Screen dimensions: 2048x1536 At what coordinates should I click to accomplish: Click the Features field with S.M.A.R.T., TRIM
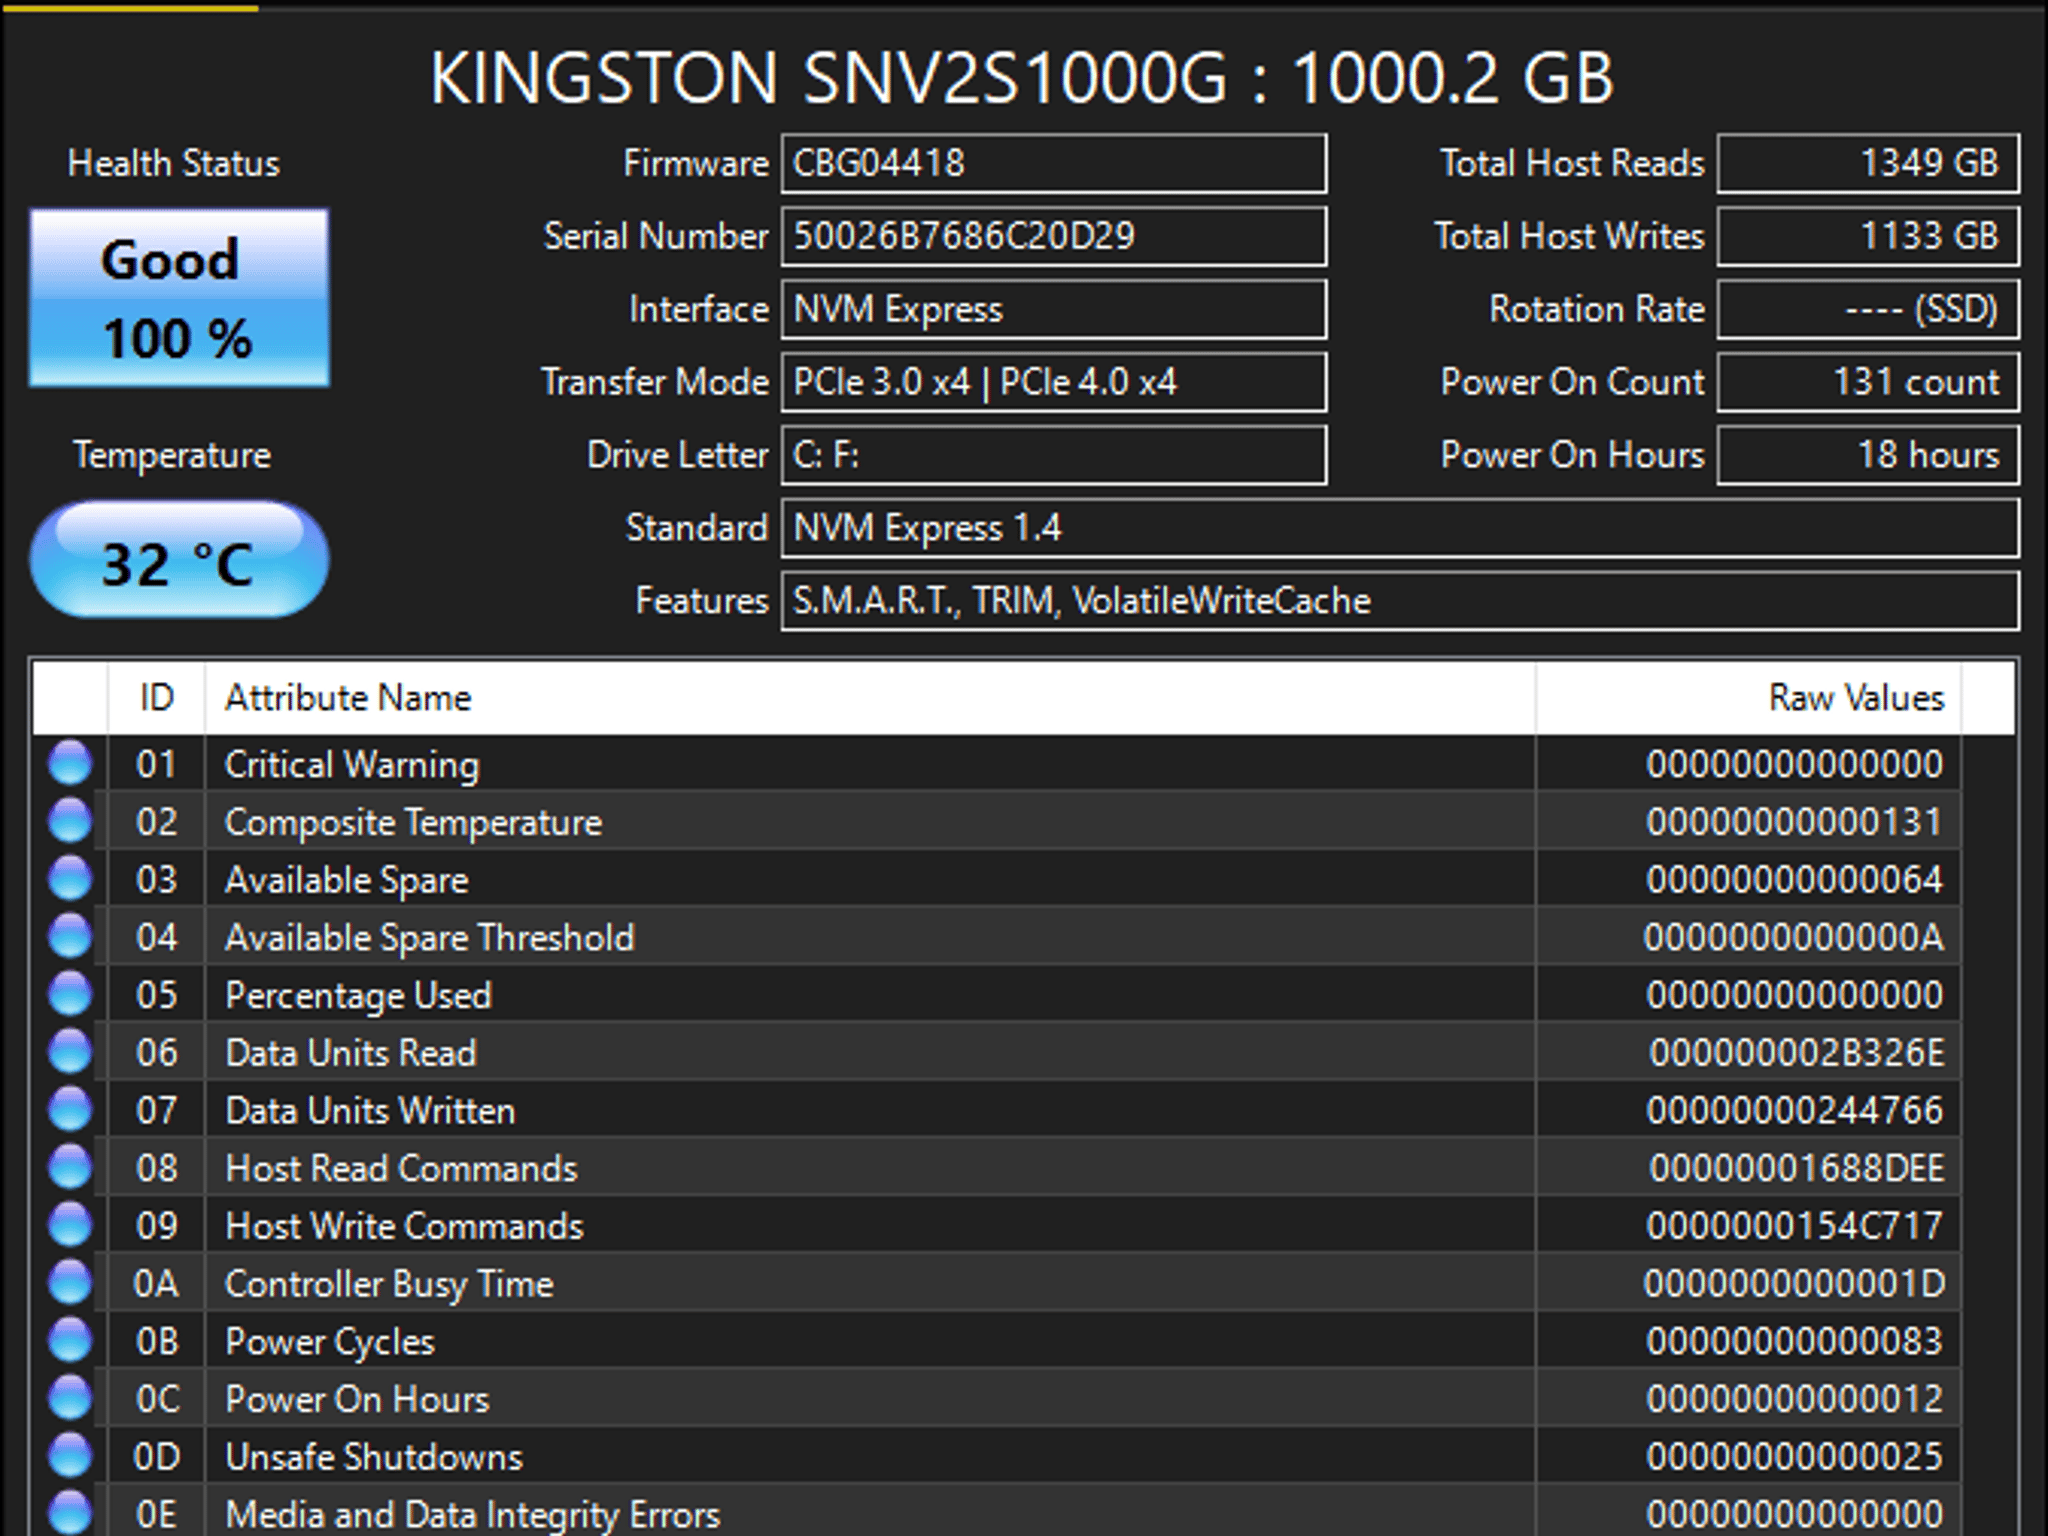1400,601
